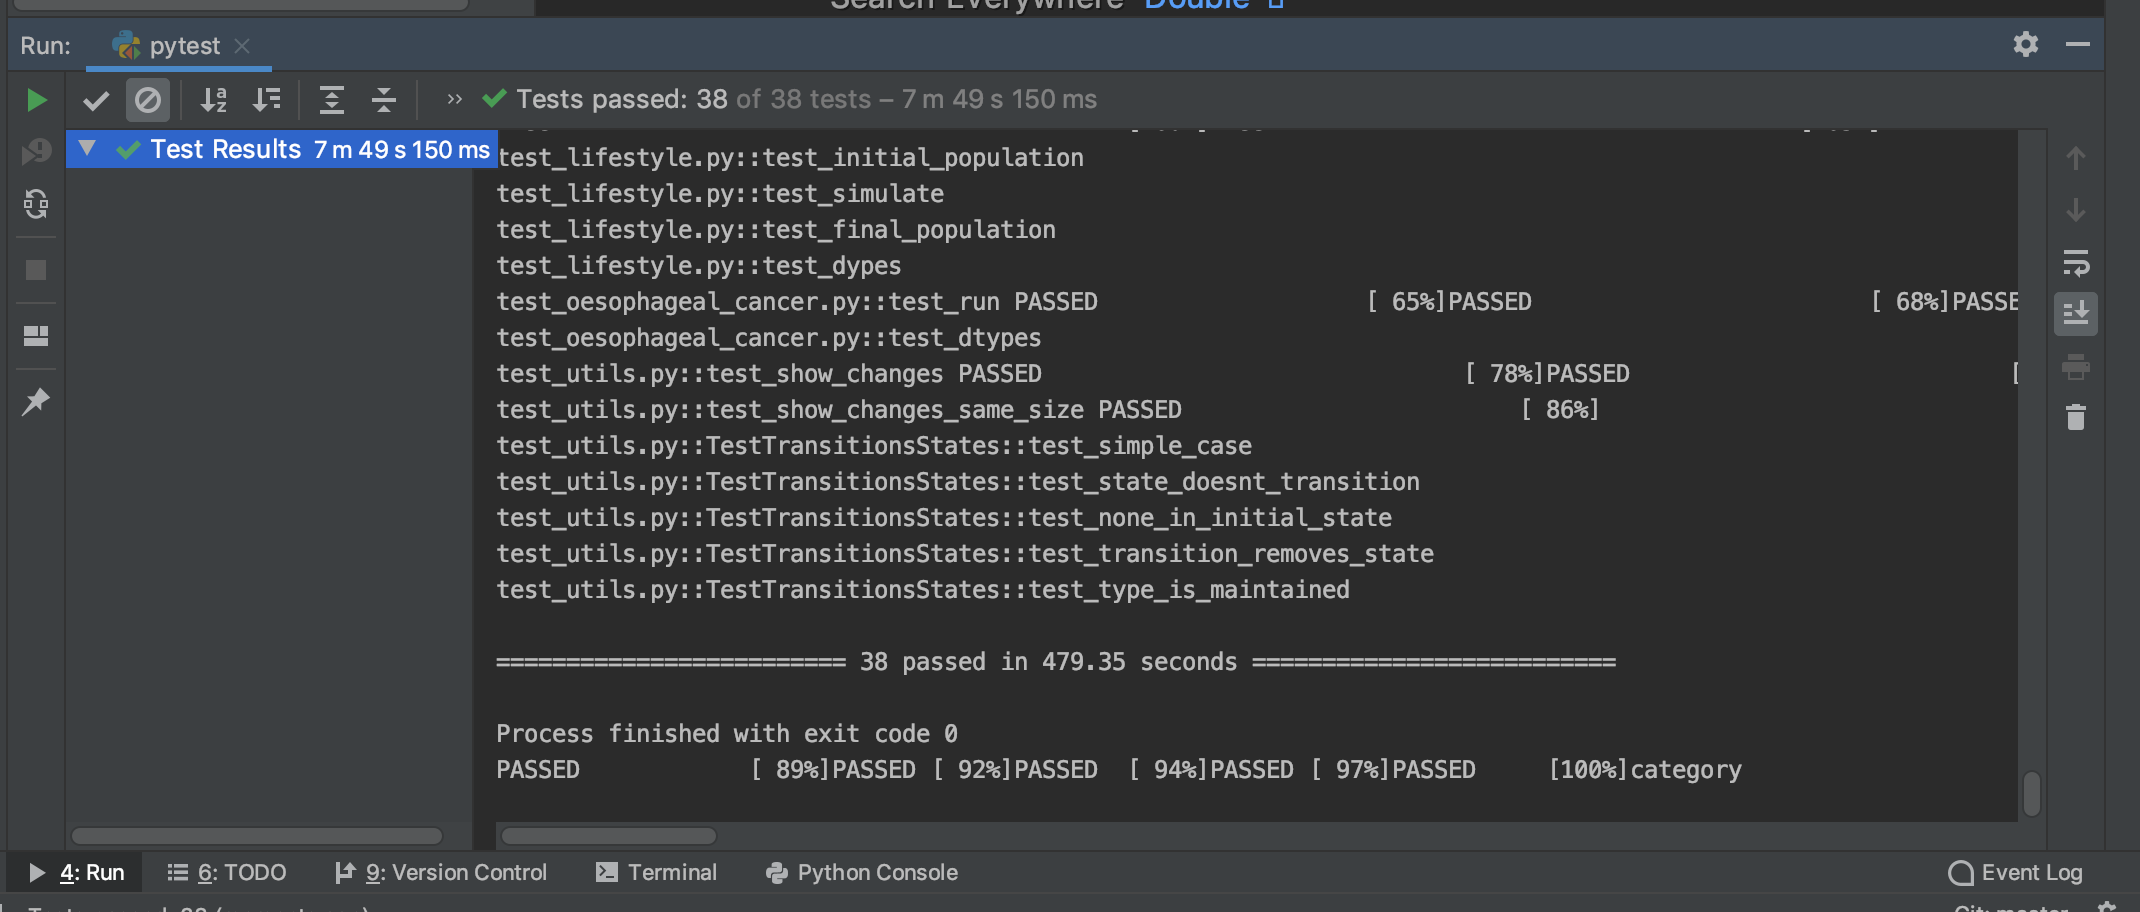Image resolution: width=2140 pixels, height=912 pixels.
Task: Click the test_lifestyle.py::test_dypes line
Action: [x=699, y=266]
